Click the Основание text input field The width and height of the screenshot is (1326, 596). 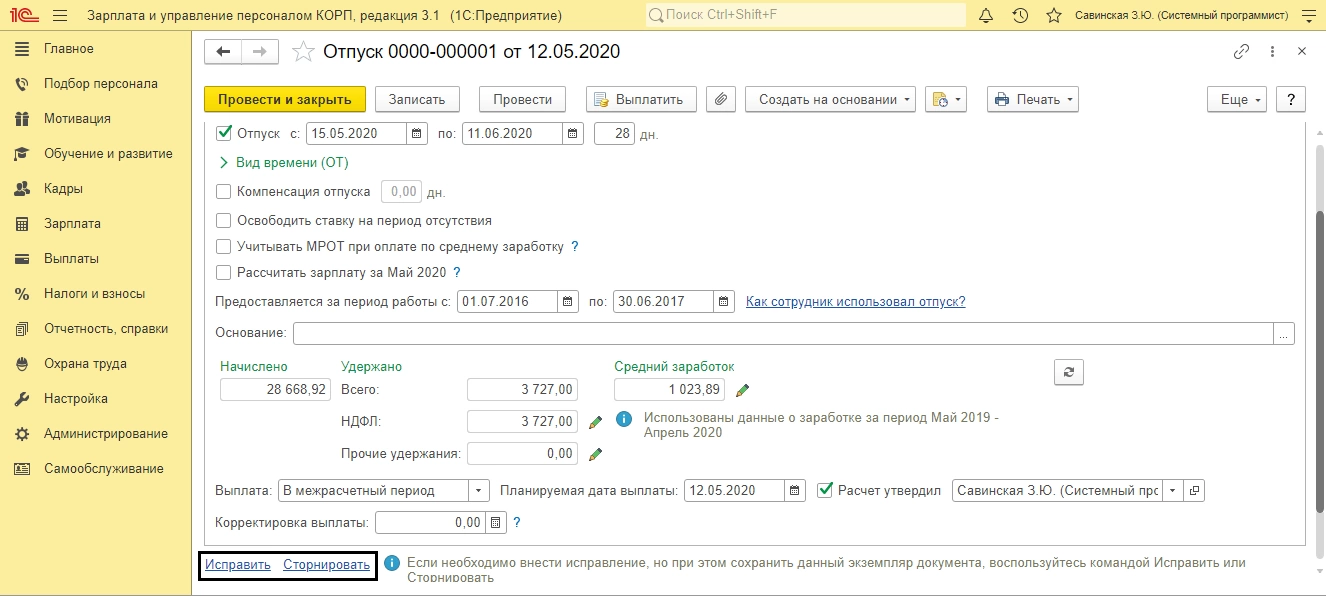783,333
